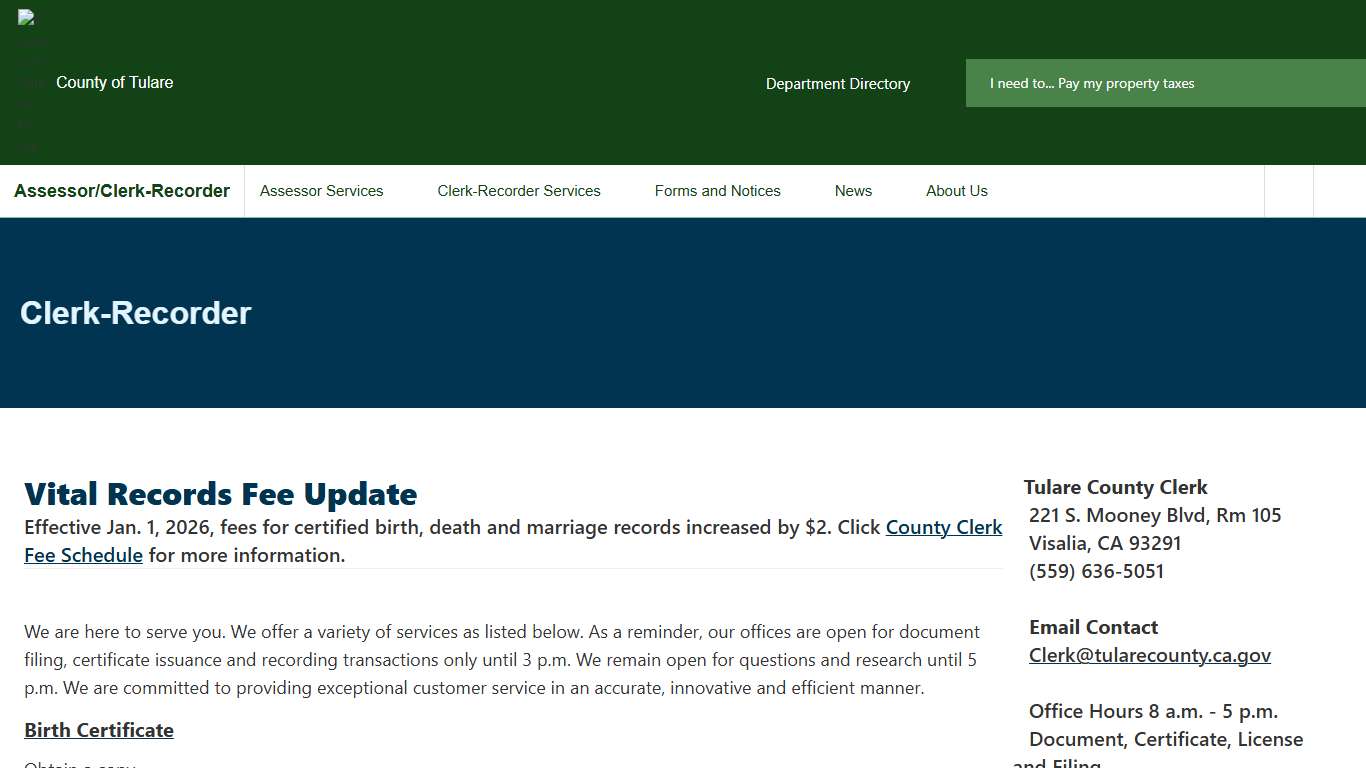Click the Tulare County Clerk sidebar title
The height and width of the screenshot is (768, 1366).
(x=1115, y=488)
